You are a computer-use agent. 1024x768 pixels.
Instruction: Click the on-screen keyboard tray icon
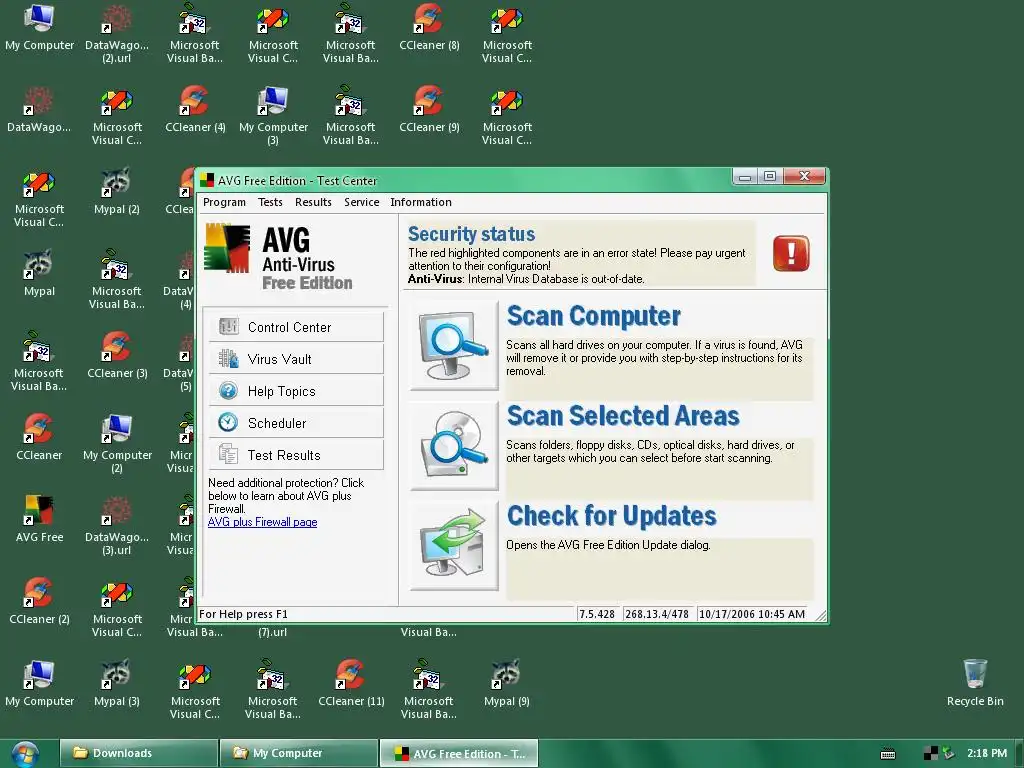(x=888, y=754)
